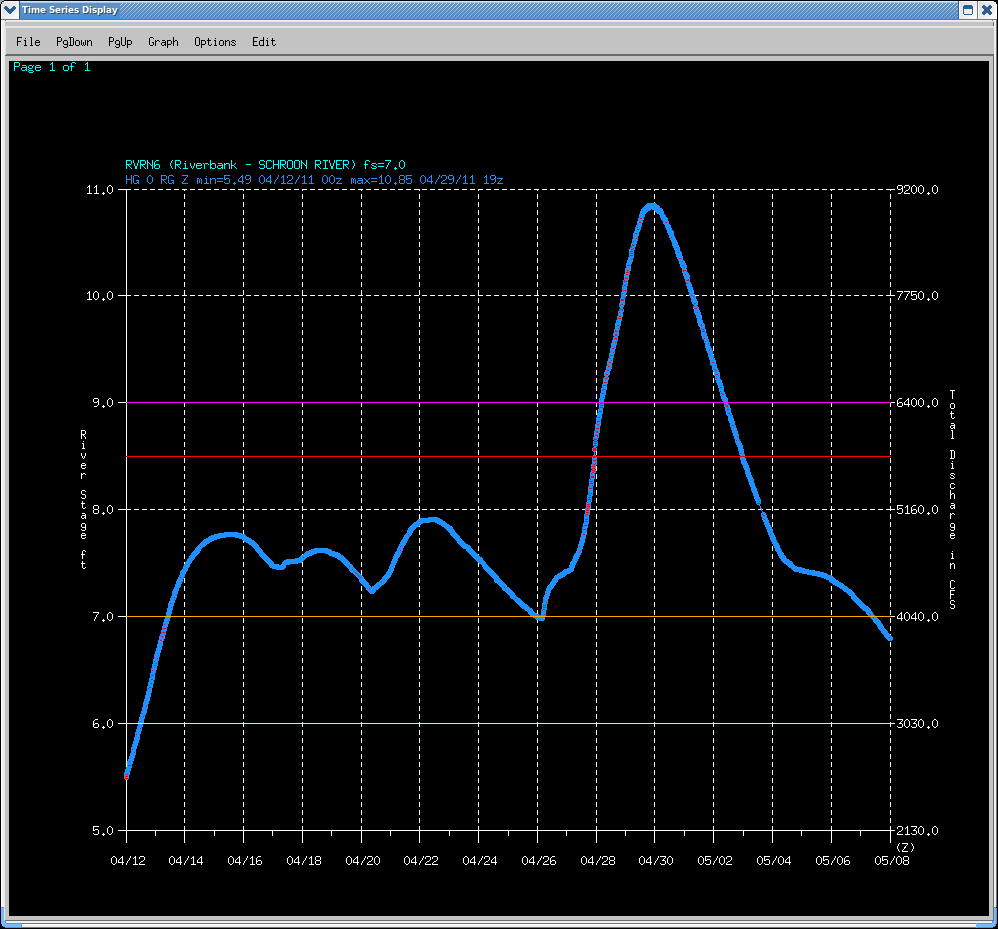Click the curve's end point at 05/08

[x=890, y=638]
